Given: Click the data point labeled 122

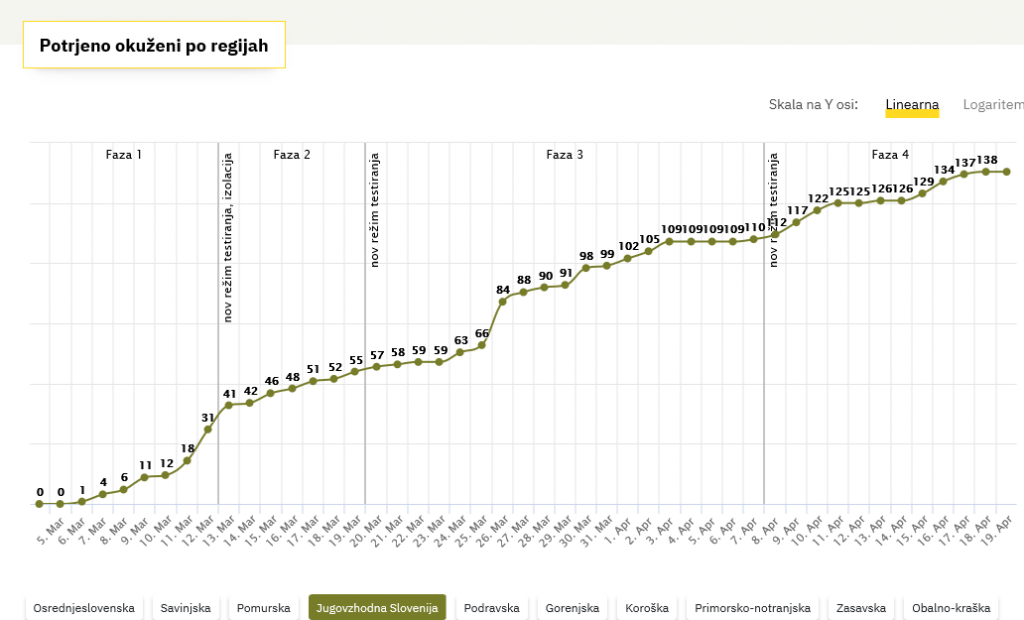Looking at the screenshot, I should (817, 210).
